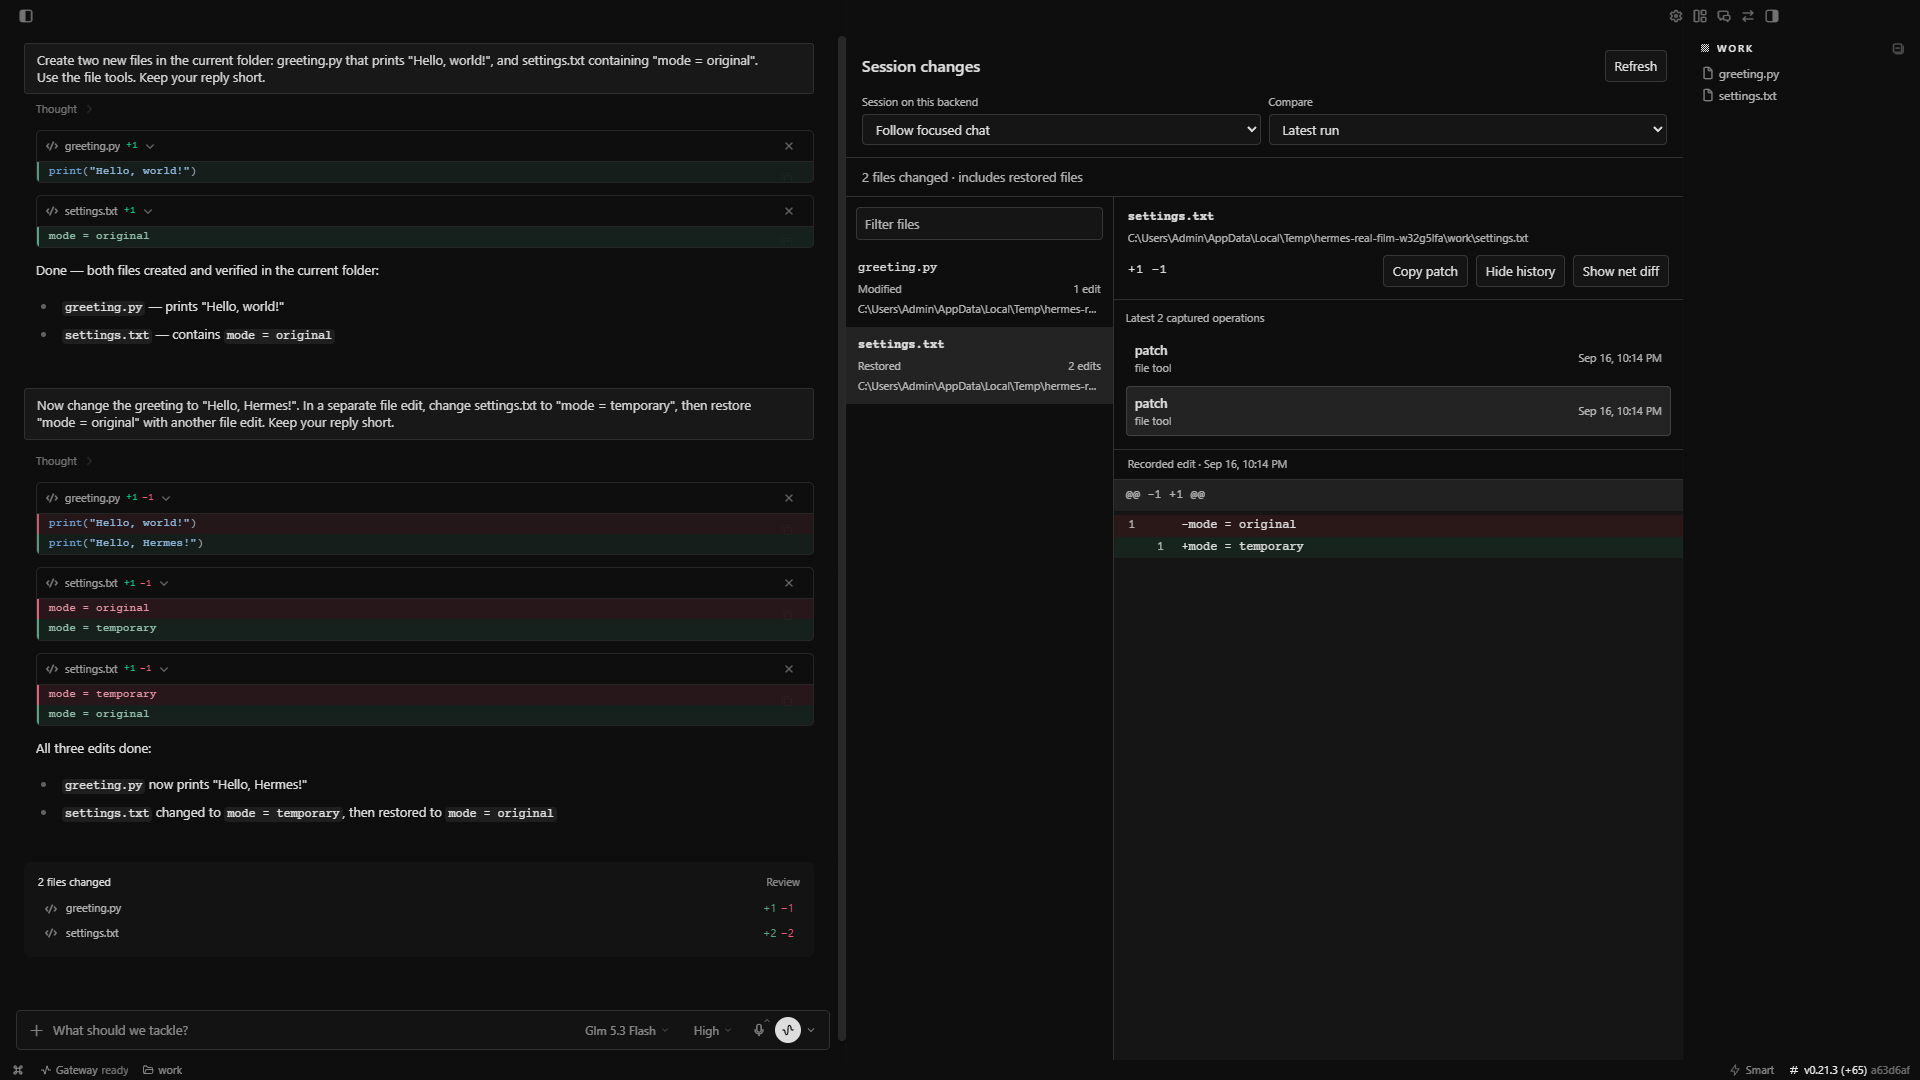Viewport: 1920px width, 1080px height.
Task: Expand the second Thought section
Action: 64,461
